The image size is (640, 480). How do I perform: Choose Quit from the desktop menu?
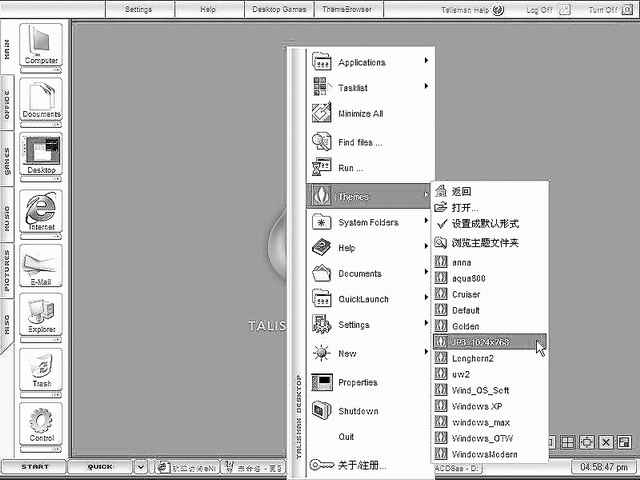click(x=346, y=437)
